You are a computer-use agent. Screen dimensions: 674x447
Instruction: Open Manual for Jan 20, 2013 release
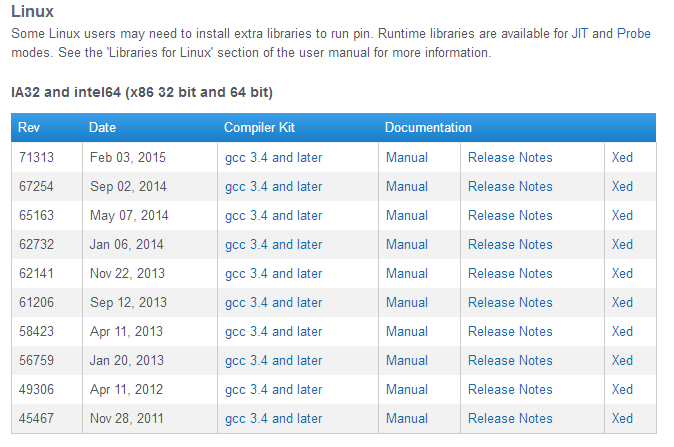tap(407, 361)
